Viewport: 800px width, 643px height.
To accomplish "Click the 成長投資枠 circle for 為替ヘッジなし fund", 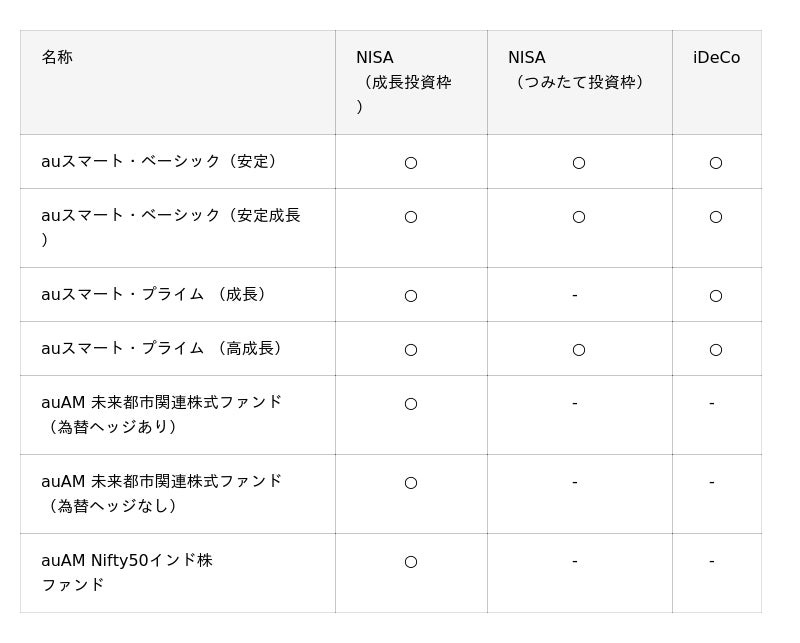I will [410, 482].
